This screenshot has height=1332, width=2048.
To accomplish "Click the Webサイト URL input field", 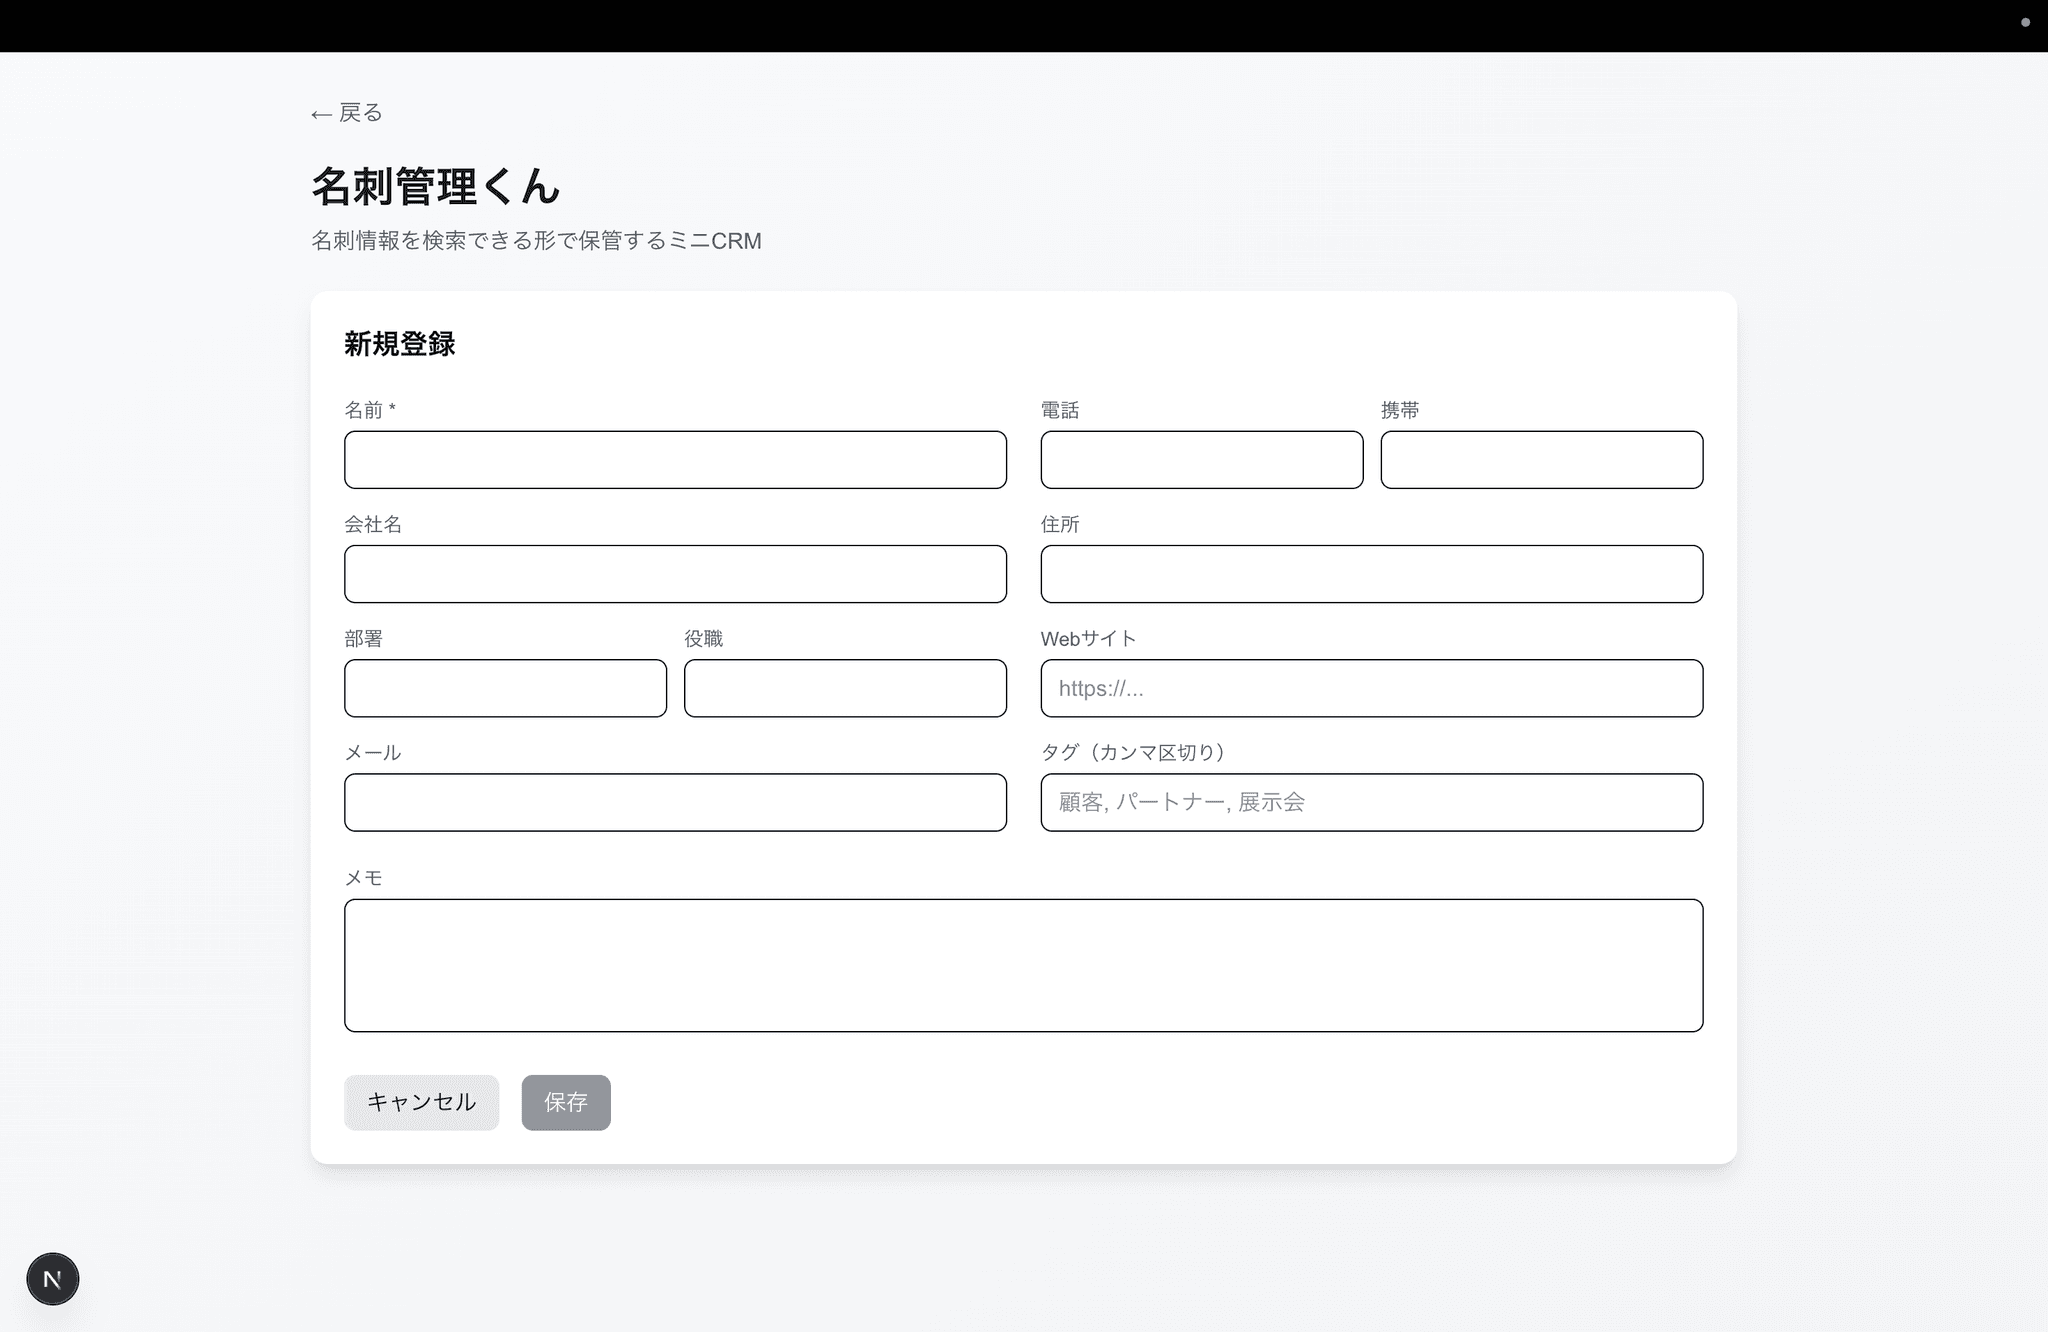I will click(x=1371, y=688).
